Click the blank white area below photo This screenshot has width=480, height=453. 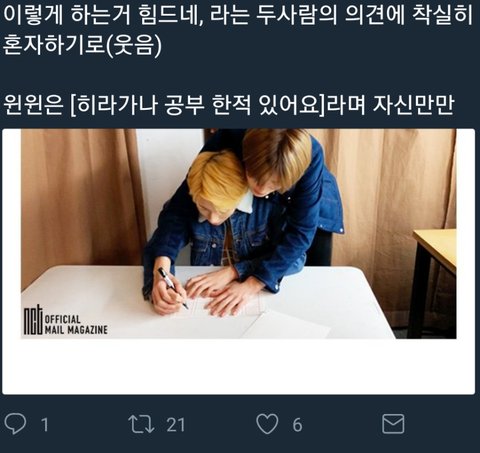pos(238,366)
